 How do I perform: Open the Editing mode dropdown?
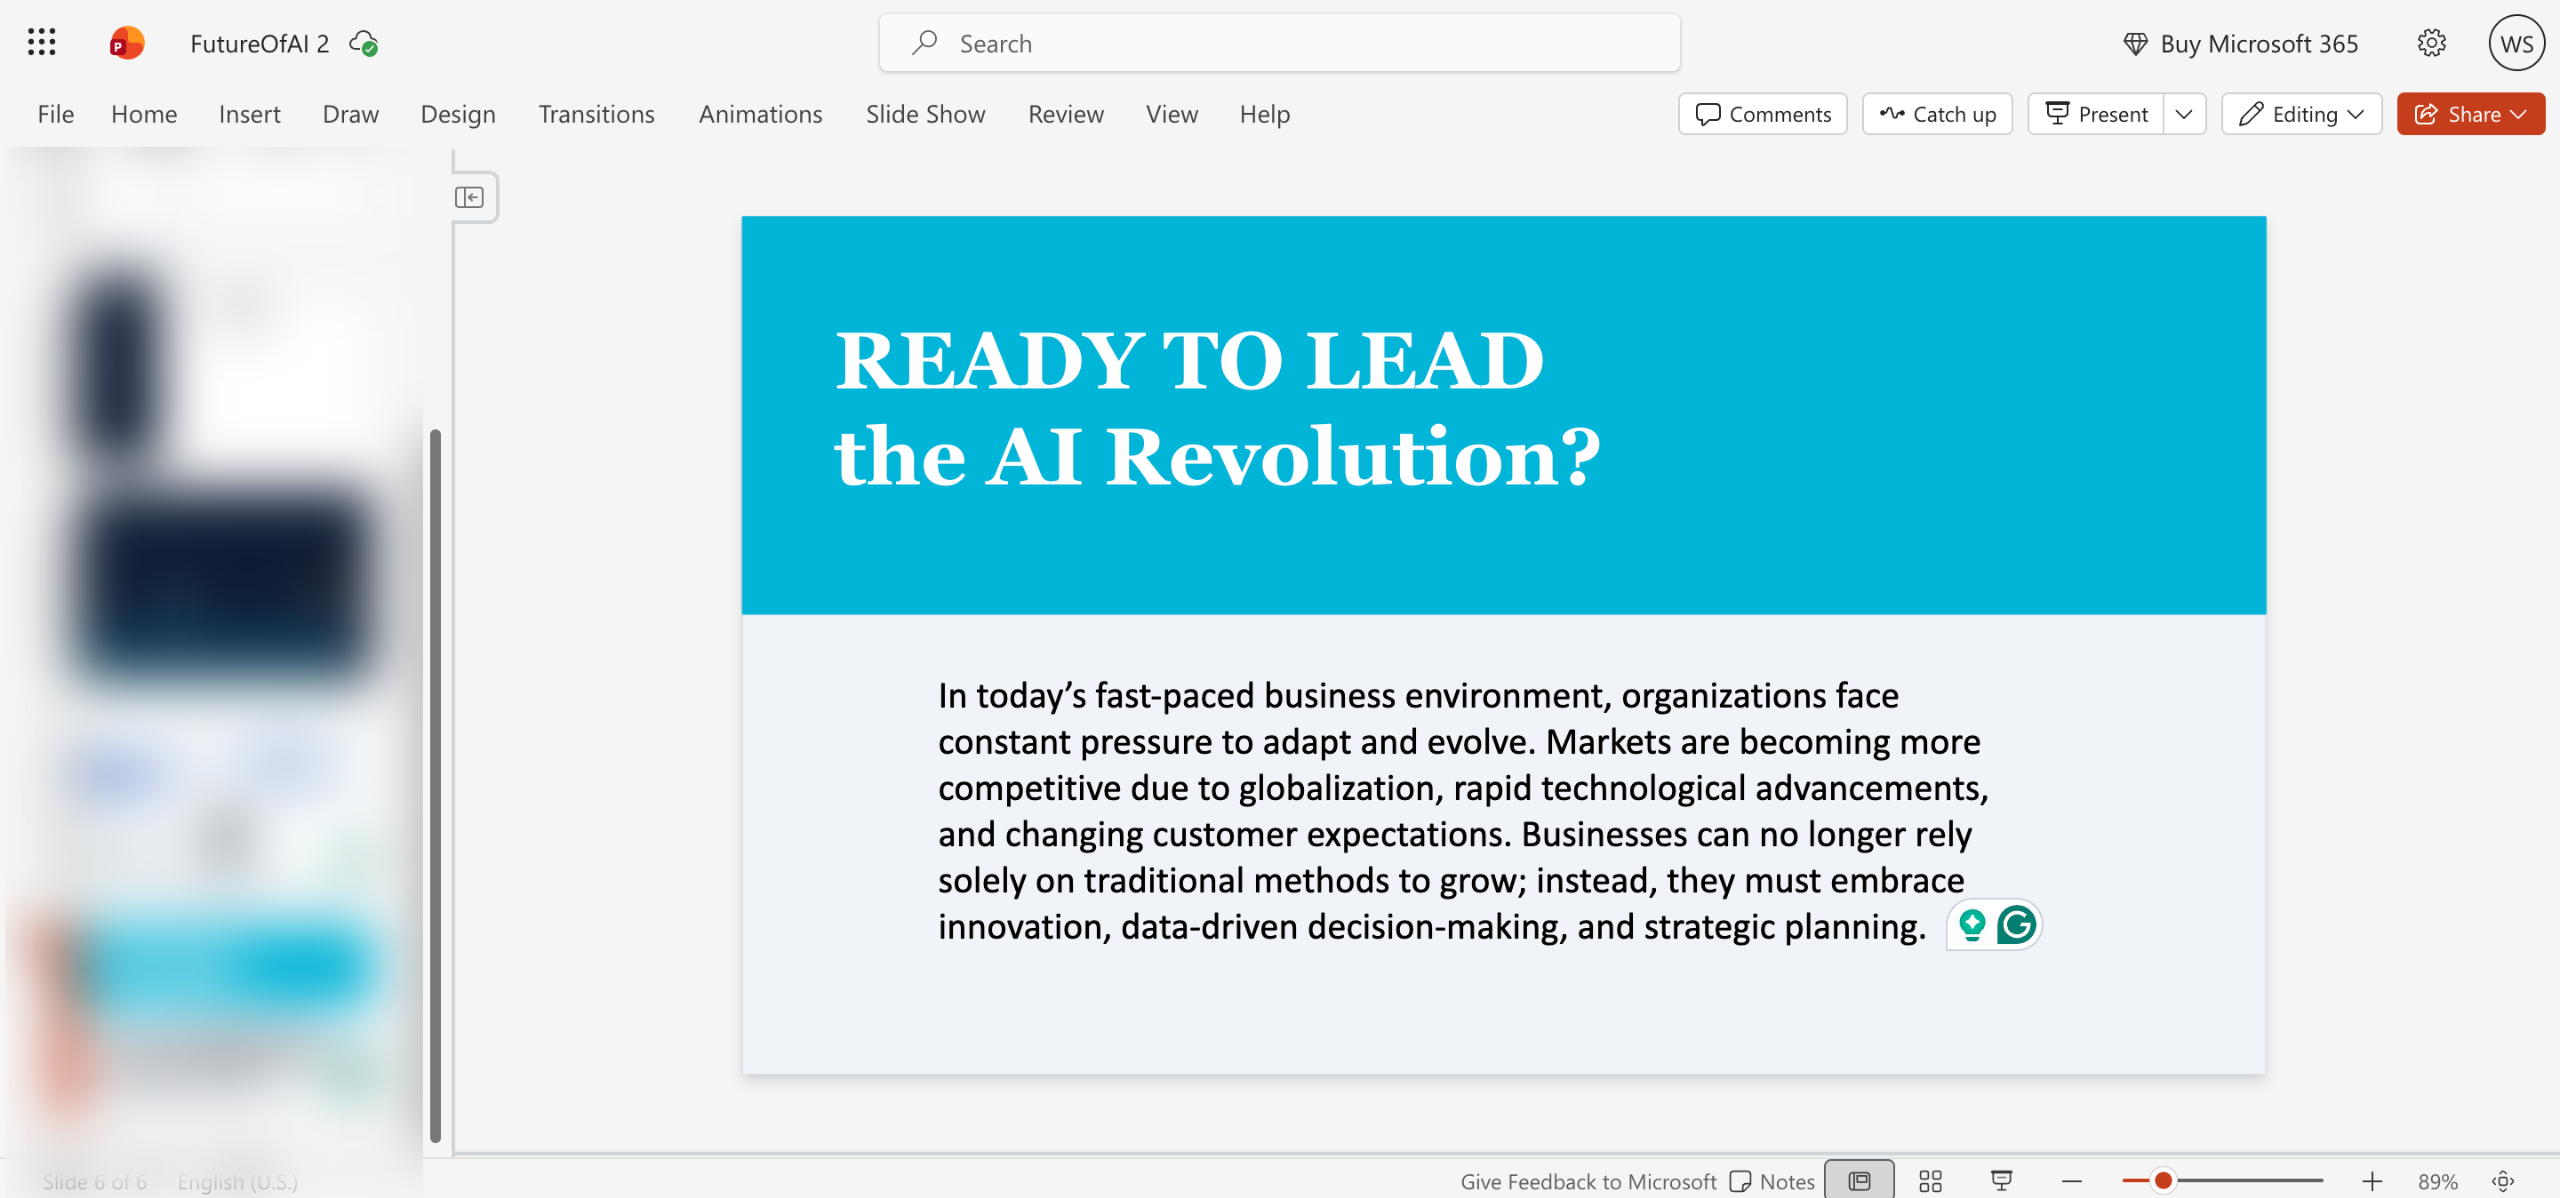(x=2301, y=114)
